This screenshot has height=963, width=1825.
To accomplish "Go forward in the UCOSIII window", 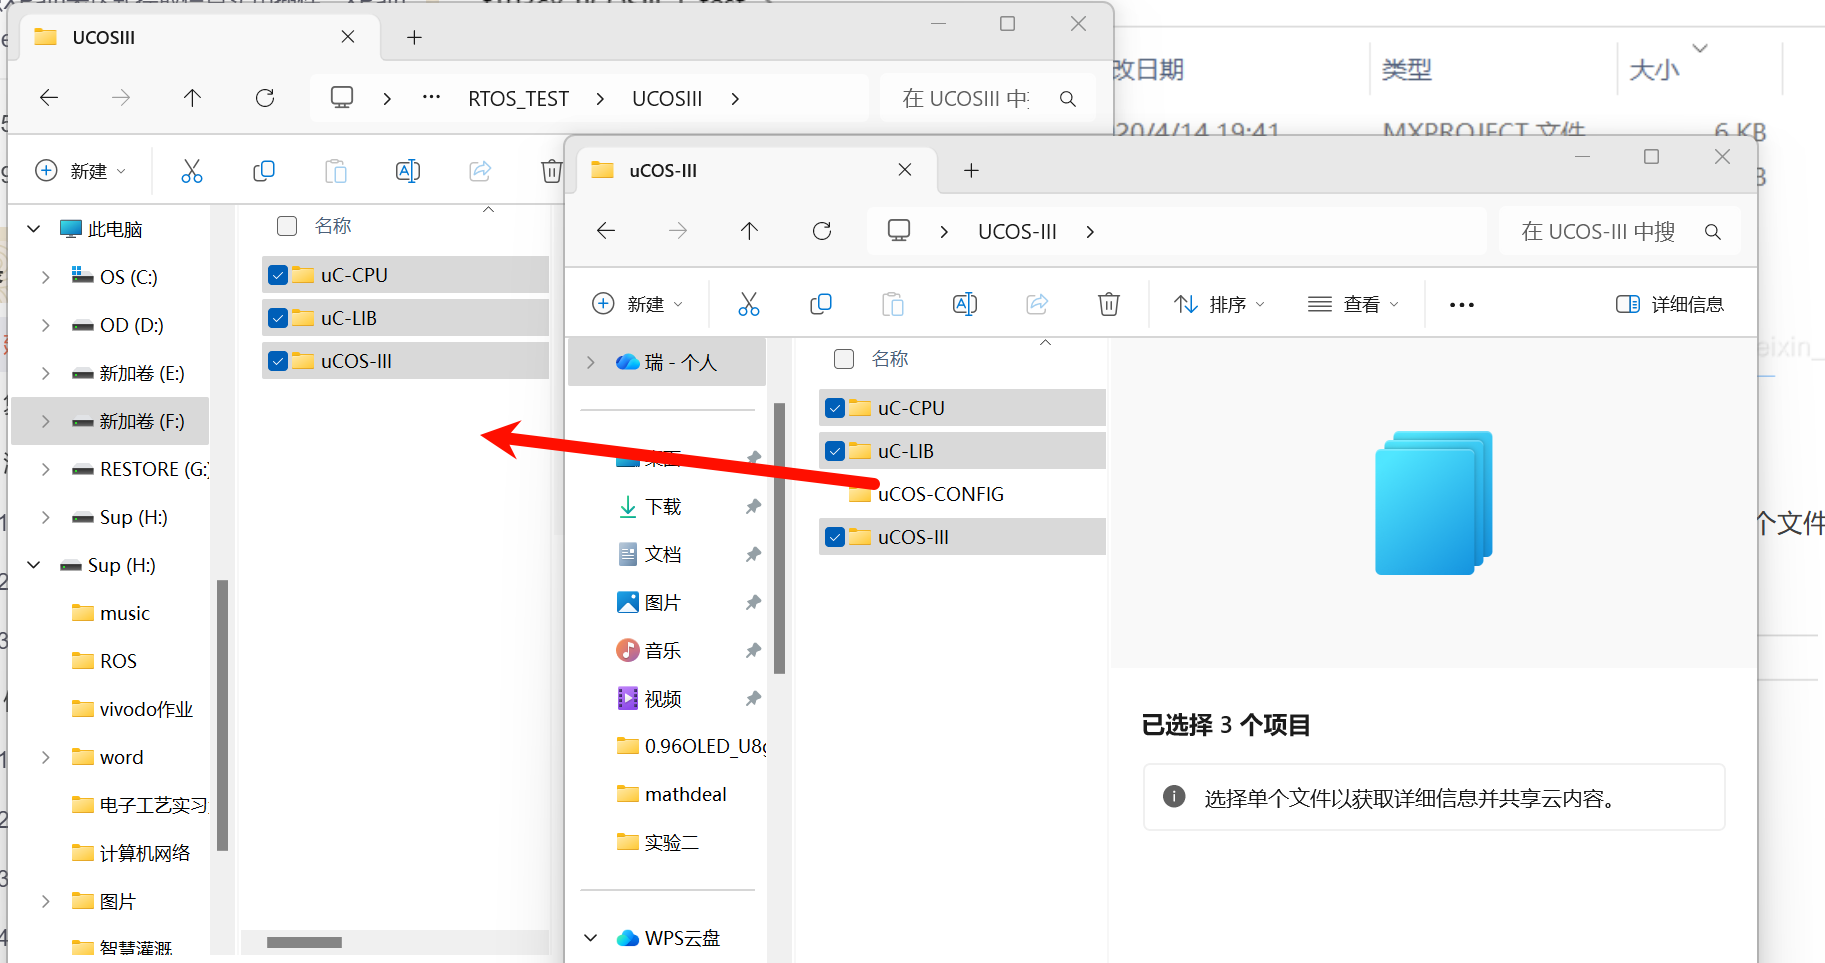I will coord(121,98).
